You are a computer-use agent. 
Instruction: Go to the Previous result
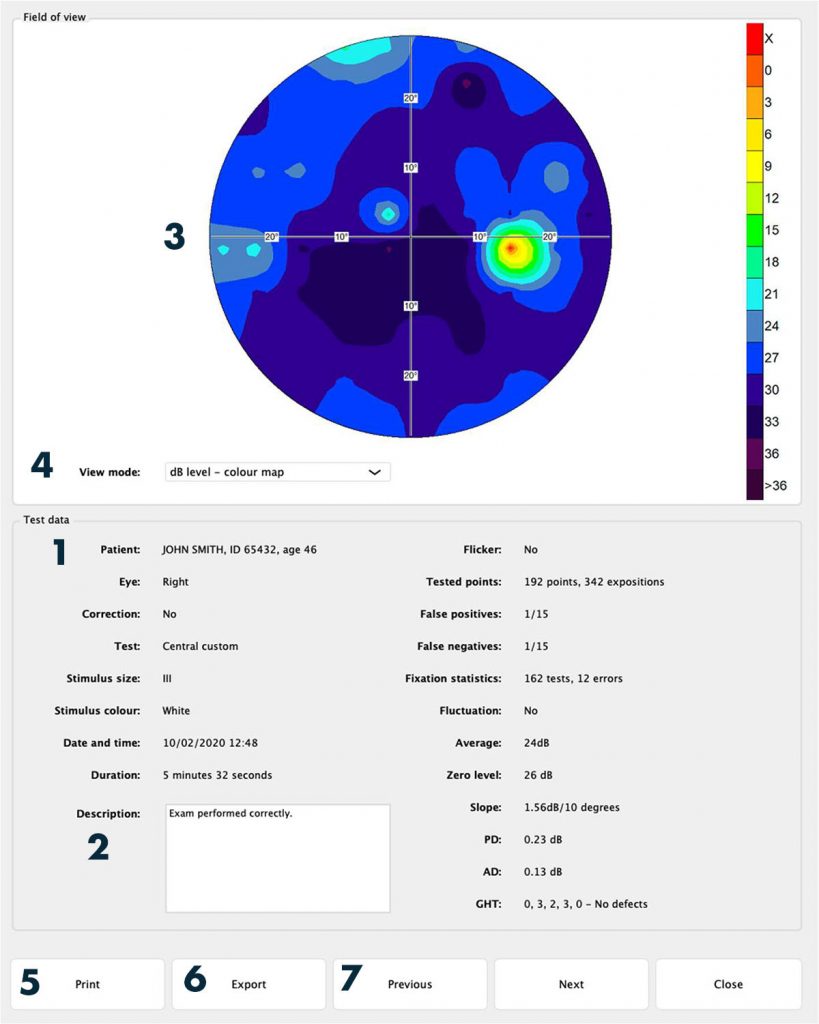pyautogui.click(x=410, y=984)
